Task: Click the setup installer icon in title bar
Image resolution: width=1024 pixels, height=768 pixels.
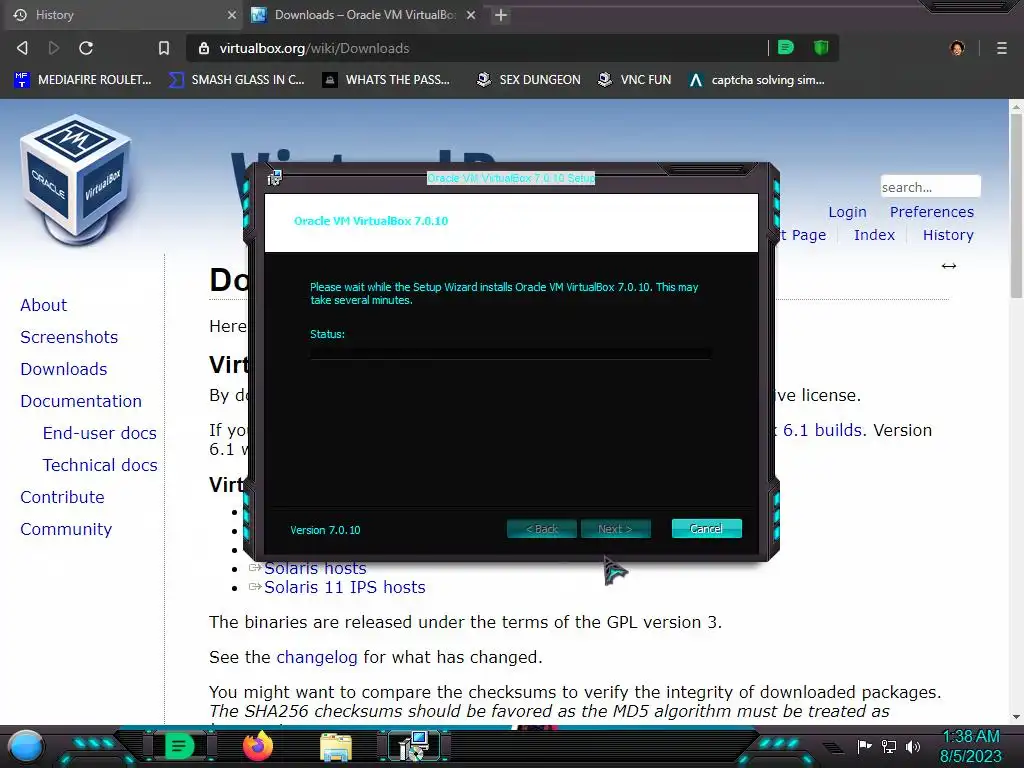Action: (274, 177)
